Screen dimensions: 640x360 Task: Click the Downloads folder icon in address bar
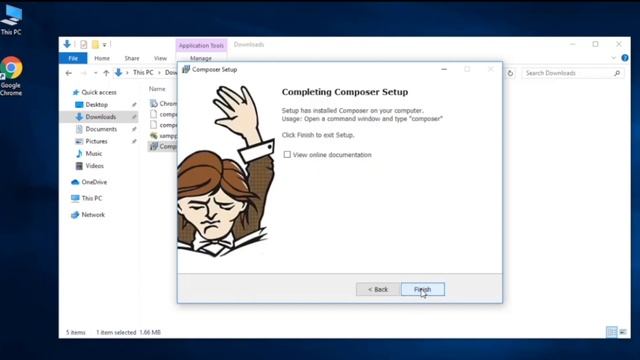click(118, 73)
